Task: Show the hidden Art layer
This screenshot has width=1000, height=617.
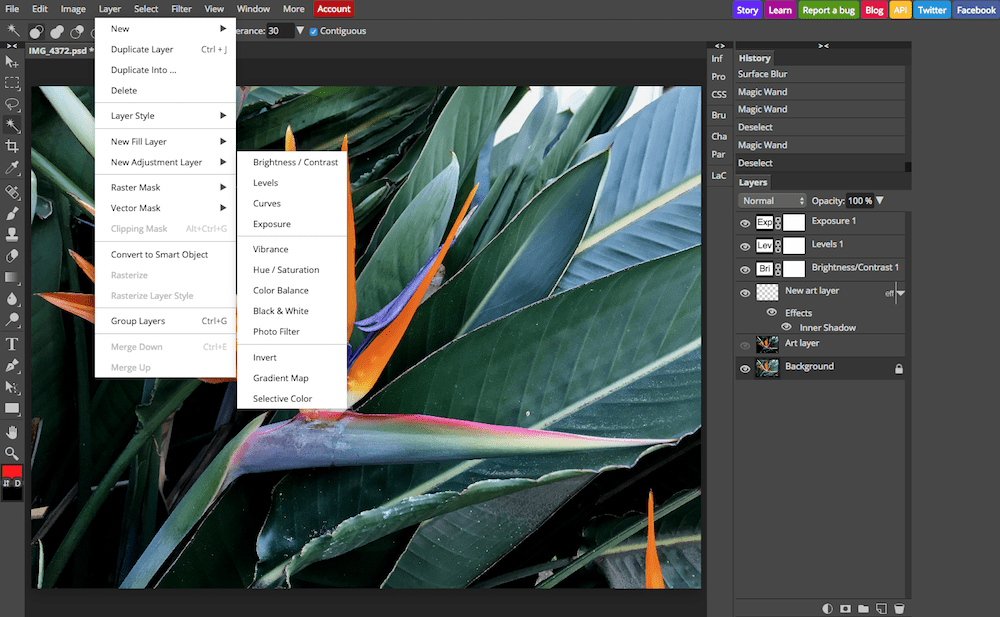Action: pos(745,345)
